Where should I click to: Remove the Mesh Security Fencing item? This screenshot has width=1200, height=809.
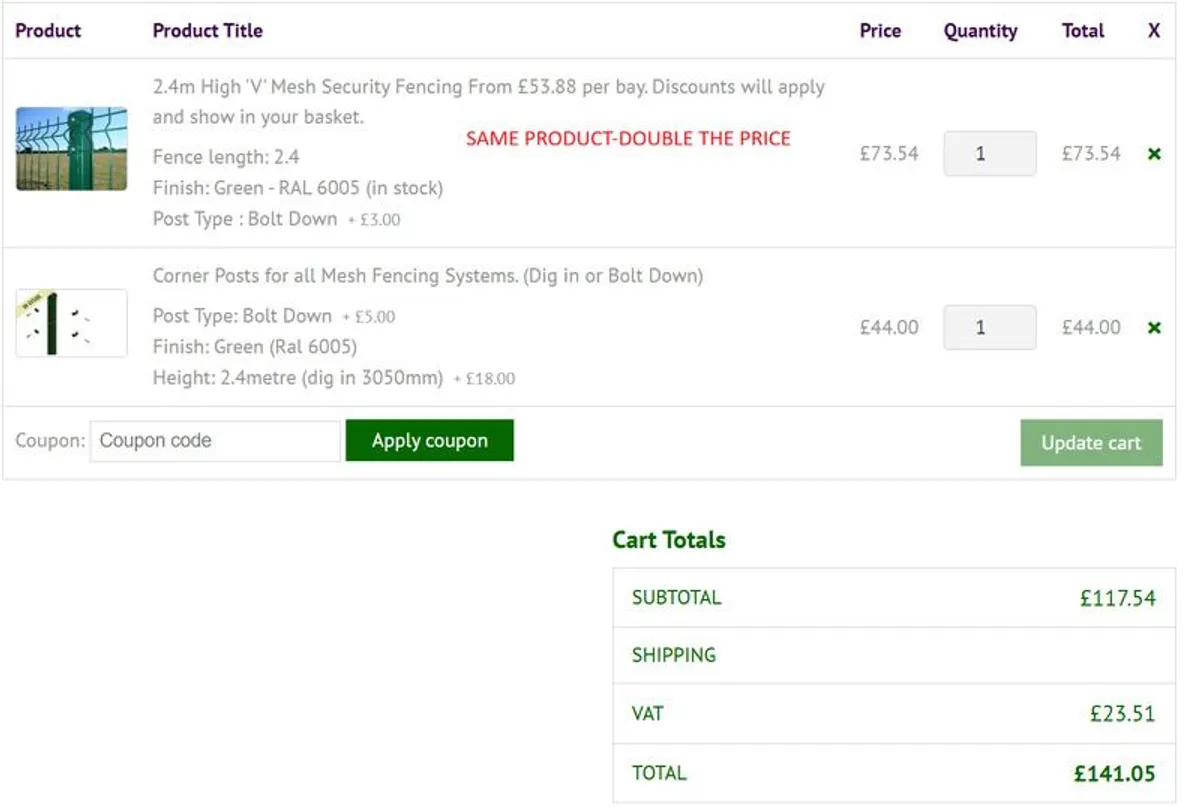click(x=1154, y=154)
